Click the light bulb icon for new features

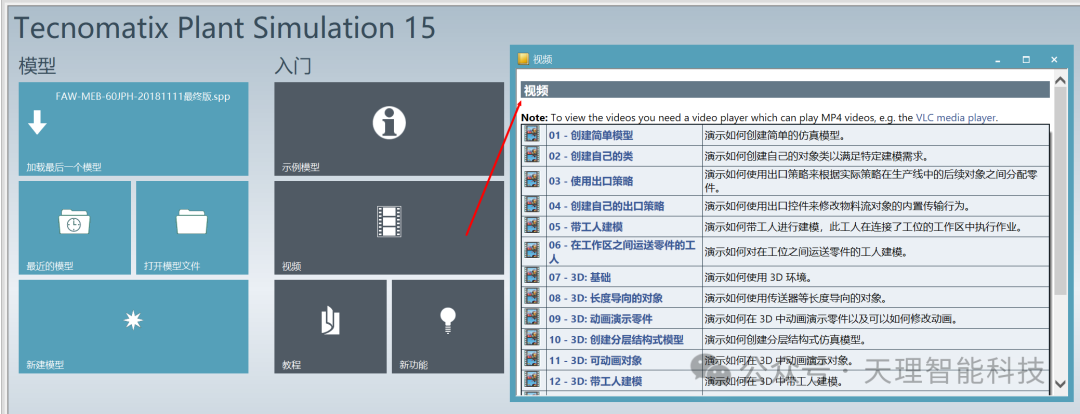(448, 320)
